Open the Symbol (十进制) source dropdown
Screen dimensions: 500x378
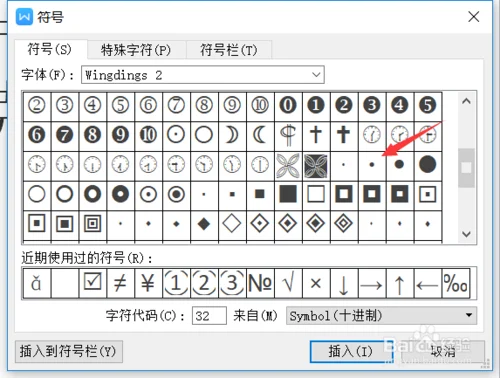[x=381, y=315]
